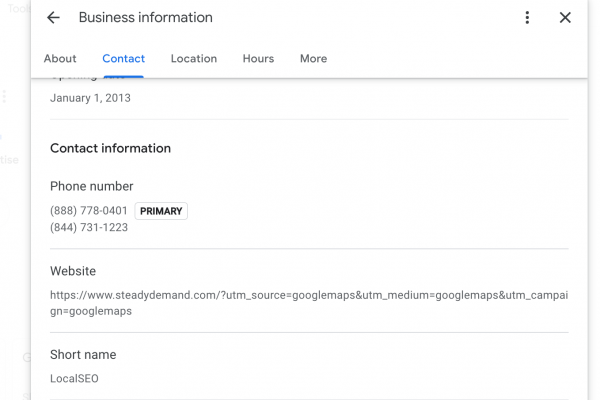Go to the Hours tab

point(258,59)
